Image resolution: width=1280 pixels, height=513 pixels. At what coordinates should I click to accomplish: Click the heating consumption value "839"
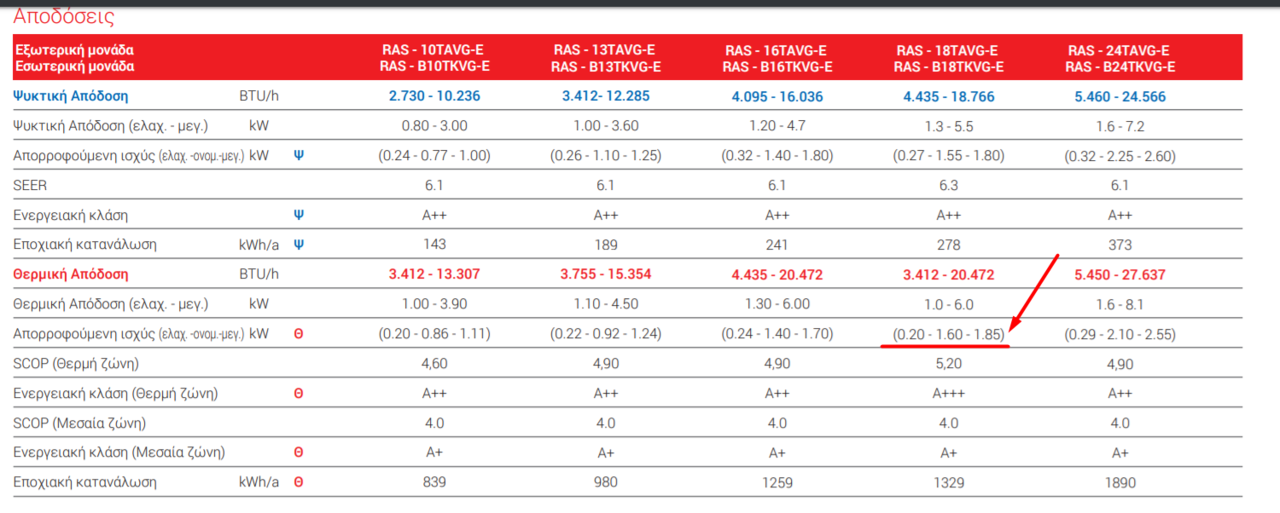pyautogui.click(x=434, y=482)
